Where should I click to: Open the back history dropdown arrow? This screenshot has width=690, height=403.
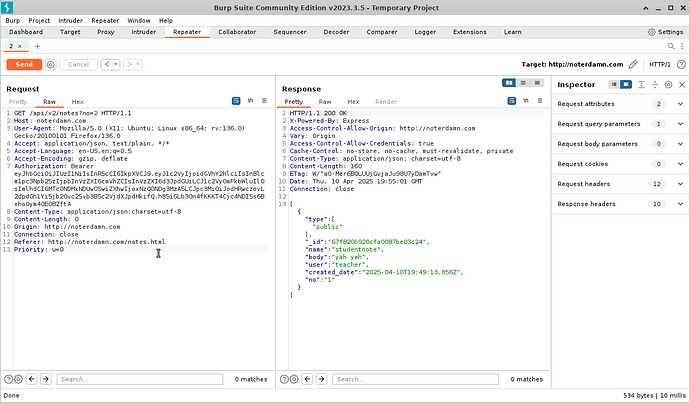pos(116,65)
